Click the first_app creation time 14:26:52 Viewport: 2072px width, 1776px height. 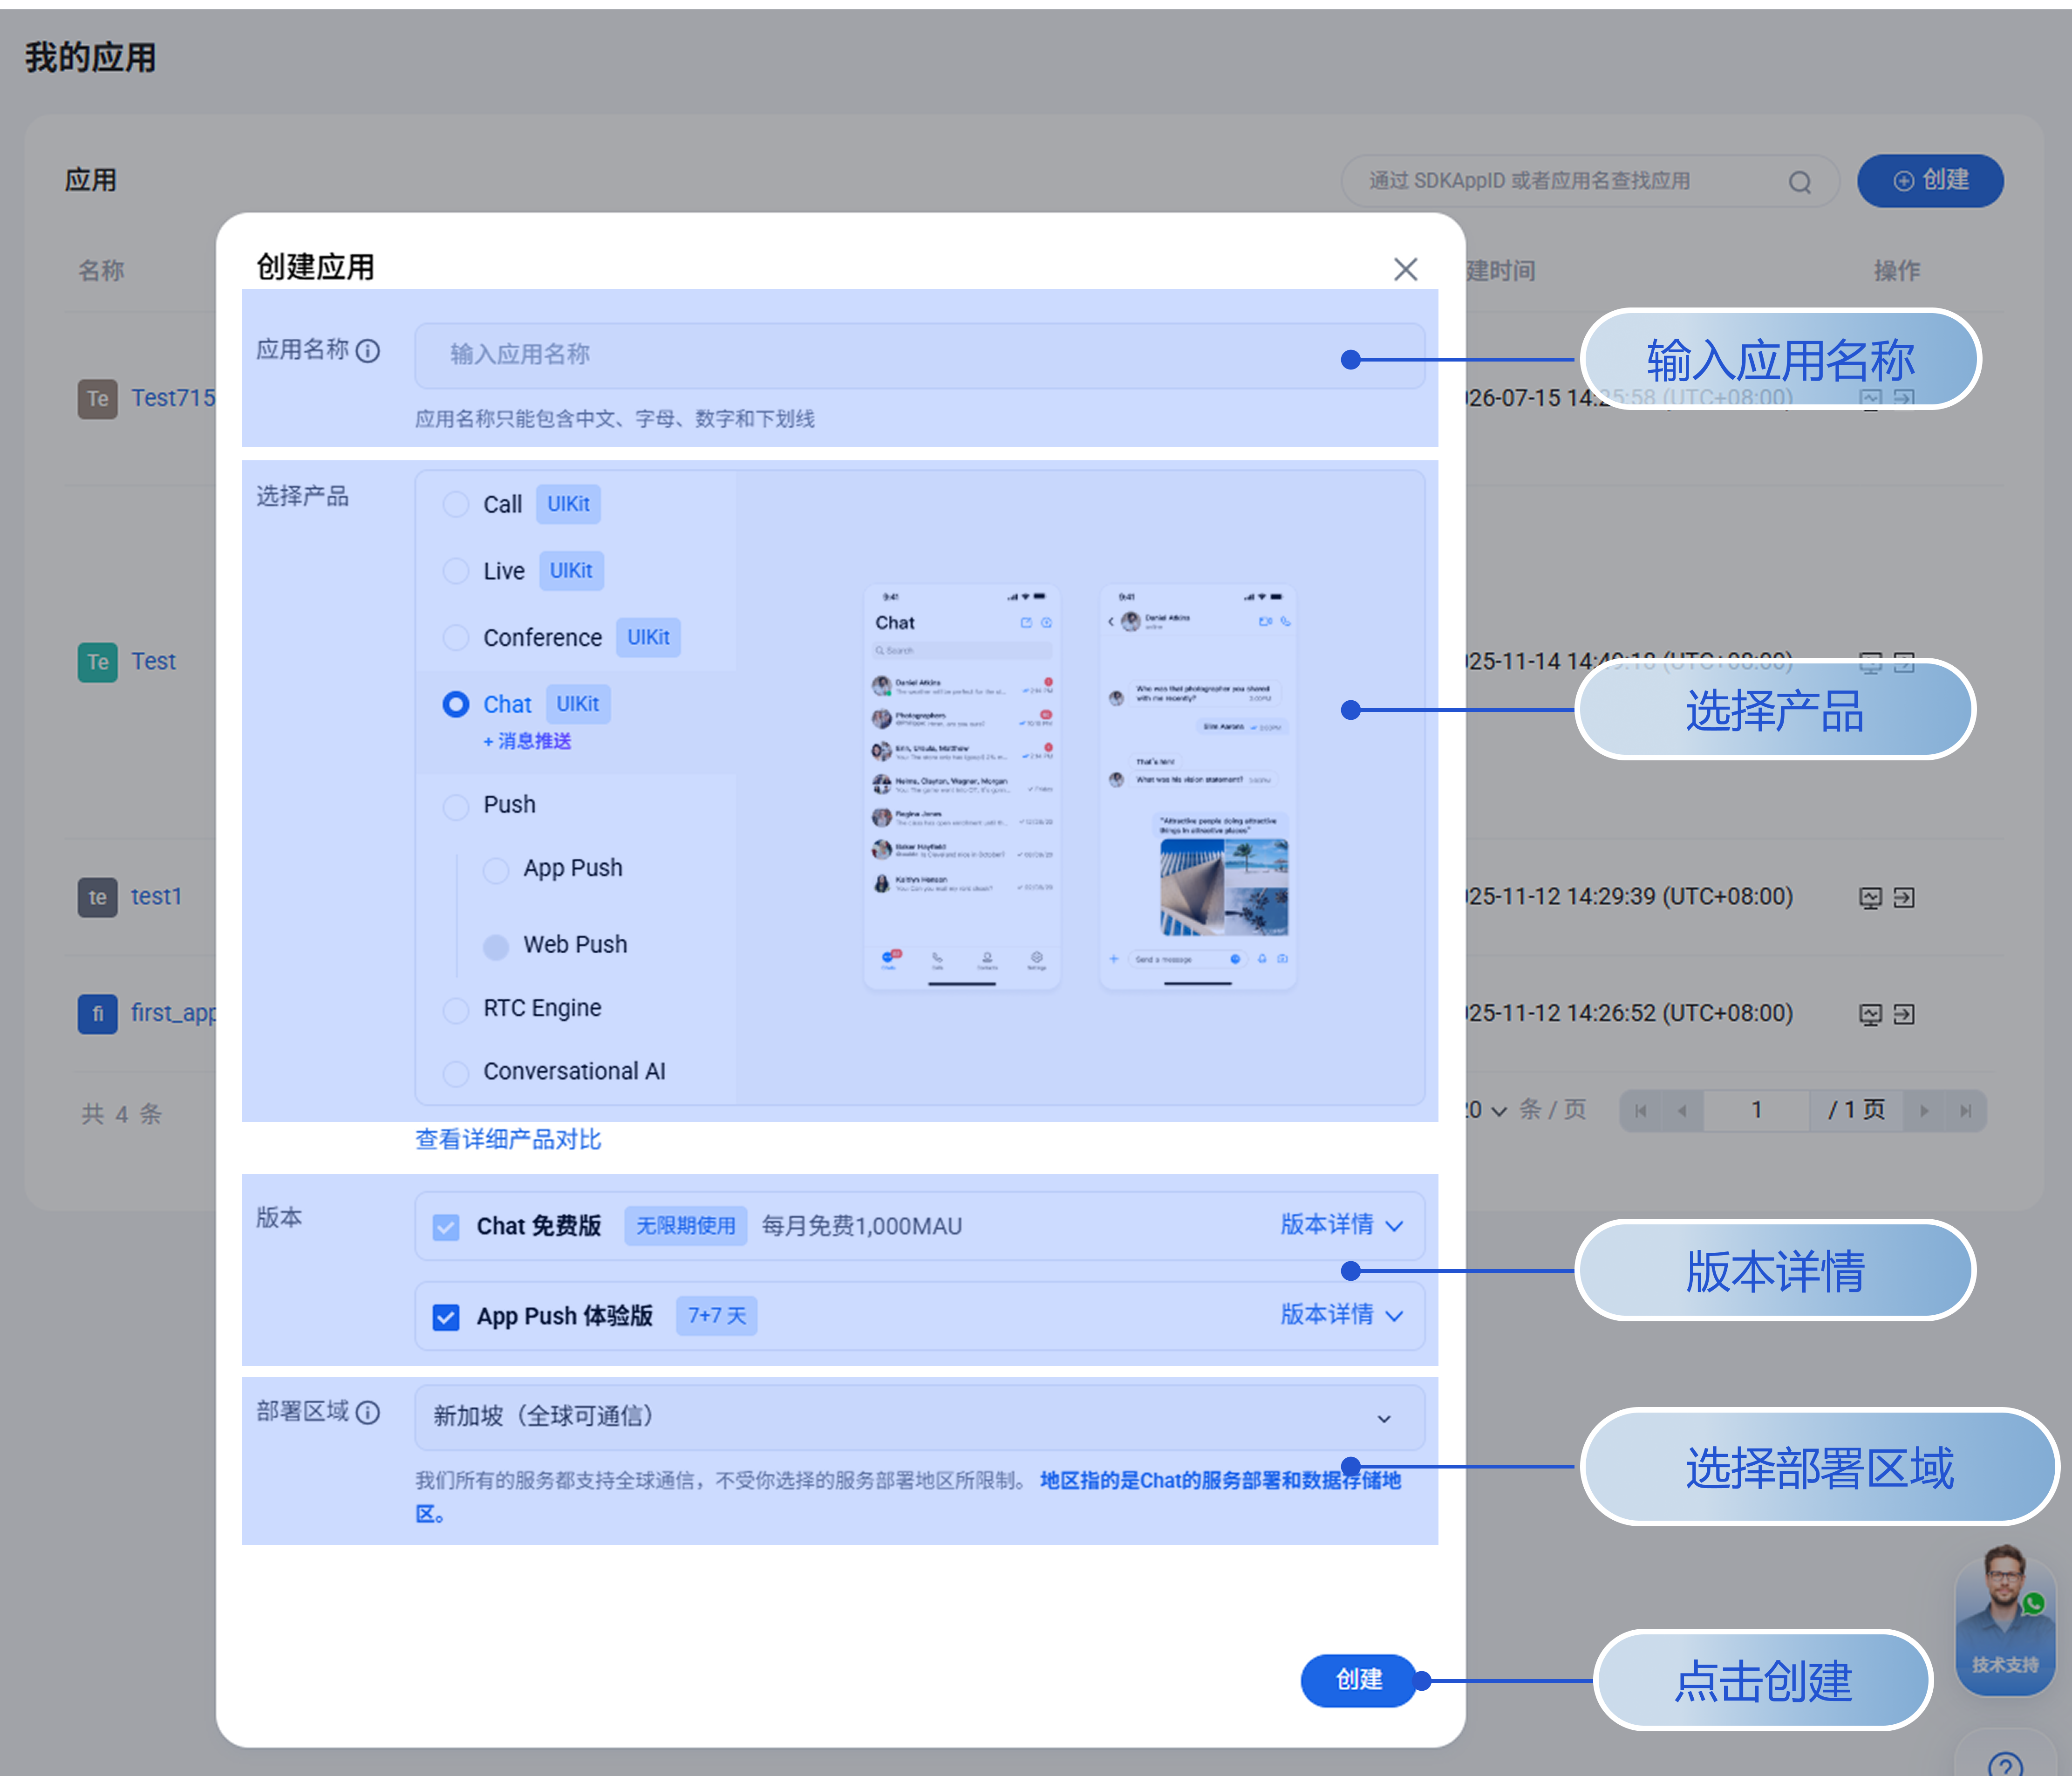pyautogui.click(x=1630, y=1013)
